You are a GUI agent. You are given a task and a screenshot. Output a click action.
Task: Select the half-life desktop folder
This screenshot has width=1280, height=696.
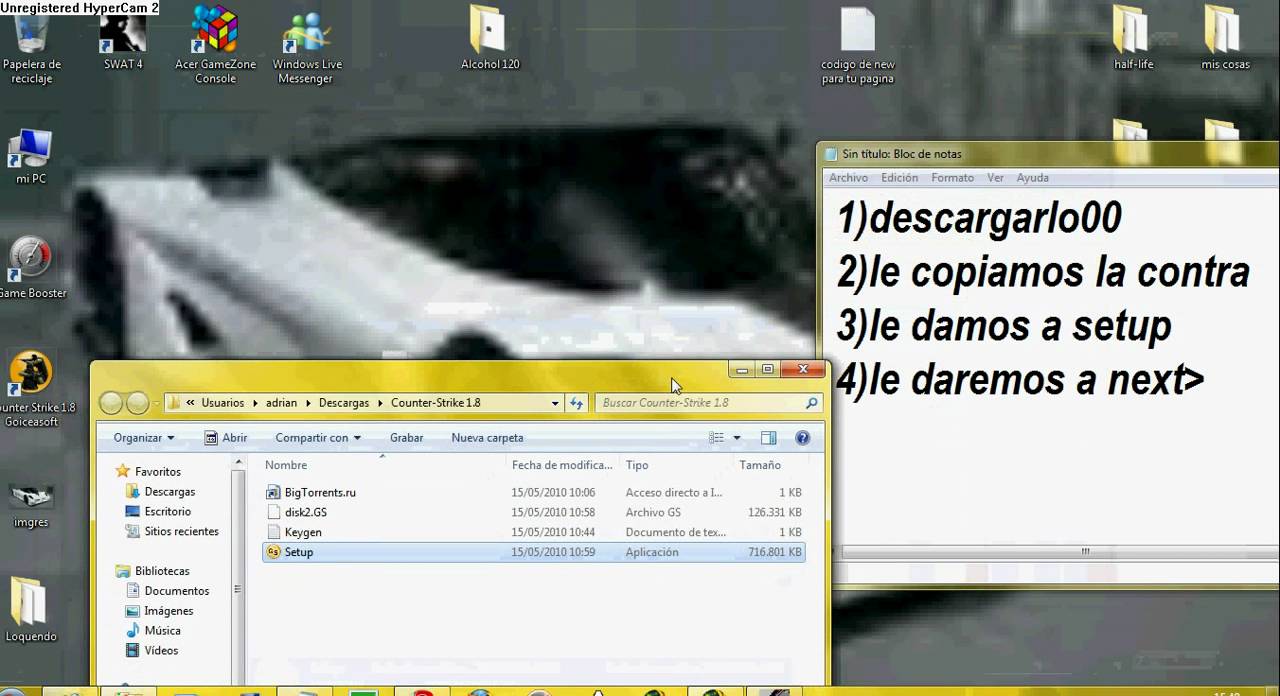pyautogui.click(x=1133, y=38)
